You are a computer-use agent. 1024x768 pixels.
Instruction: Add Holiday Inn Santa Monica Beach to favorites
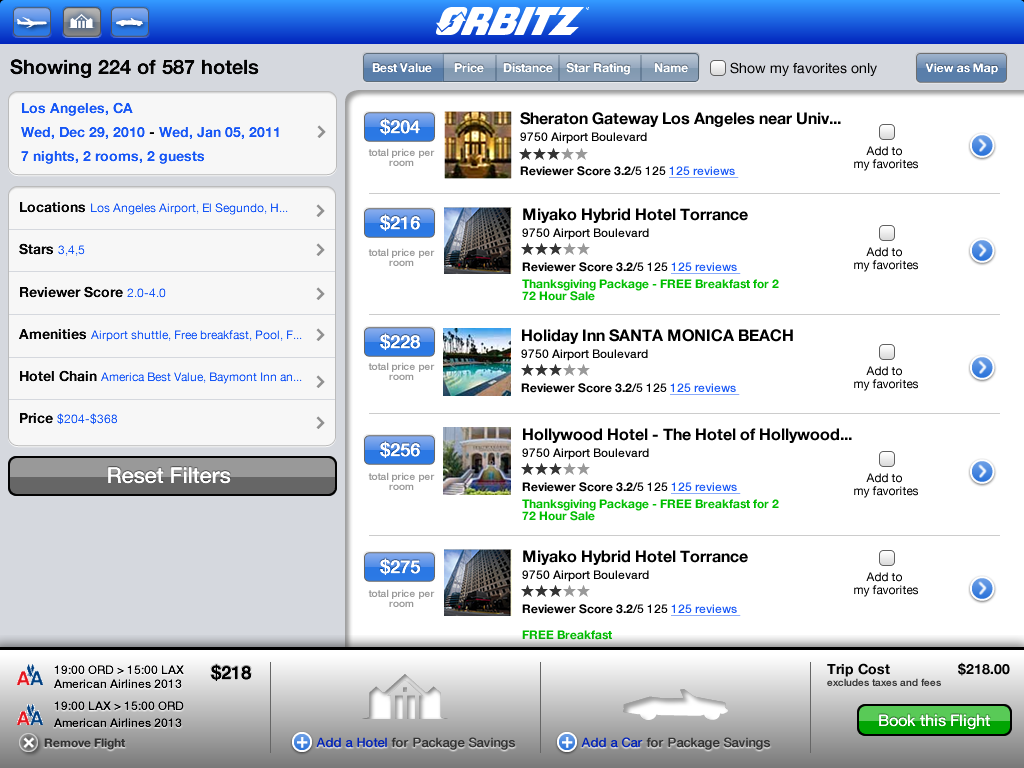887,352
